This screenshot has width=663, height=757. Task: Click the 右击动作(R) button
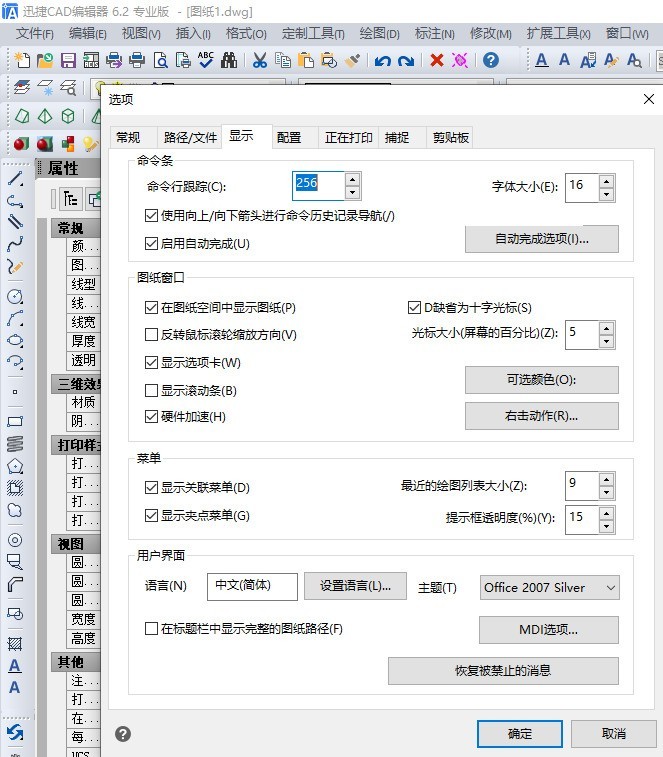pyautogui.click(x=542, y=416)
